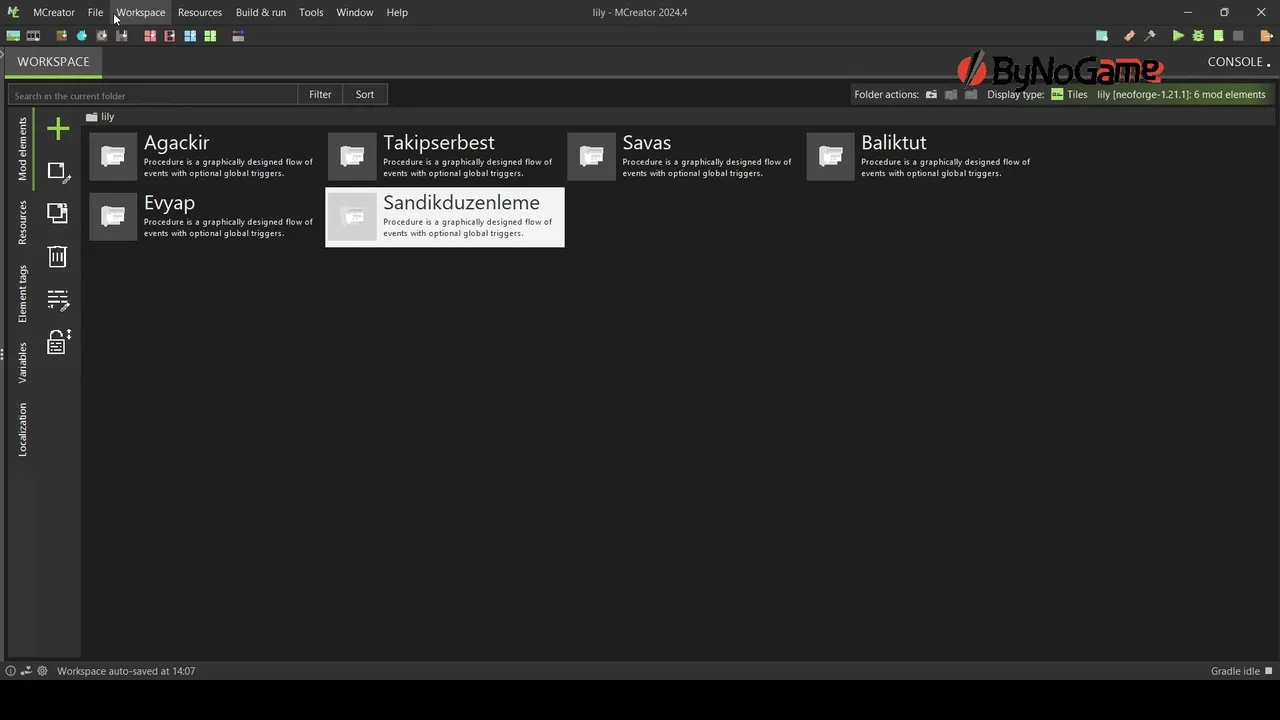Open the Localization vertical tab
This screenshot has height=720, width=1280.
22,430
